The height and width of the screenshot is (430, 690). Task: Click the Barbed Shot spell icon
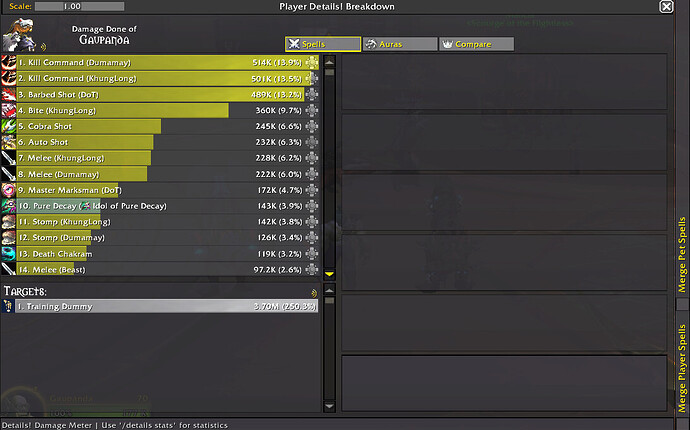click(9, 95)
